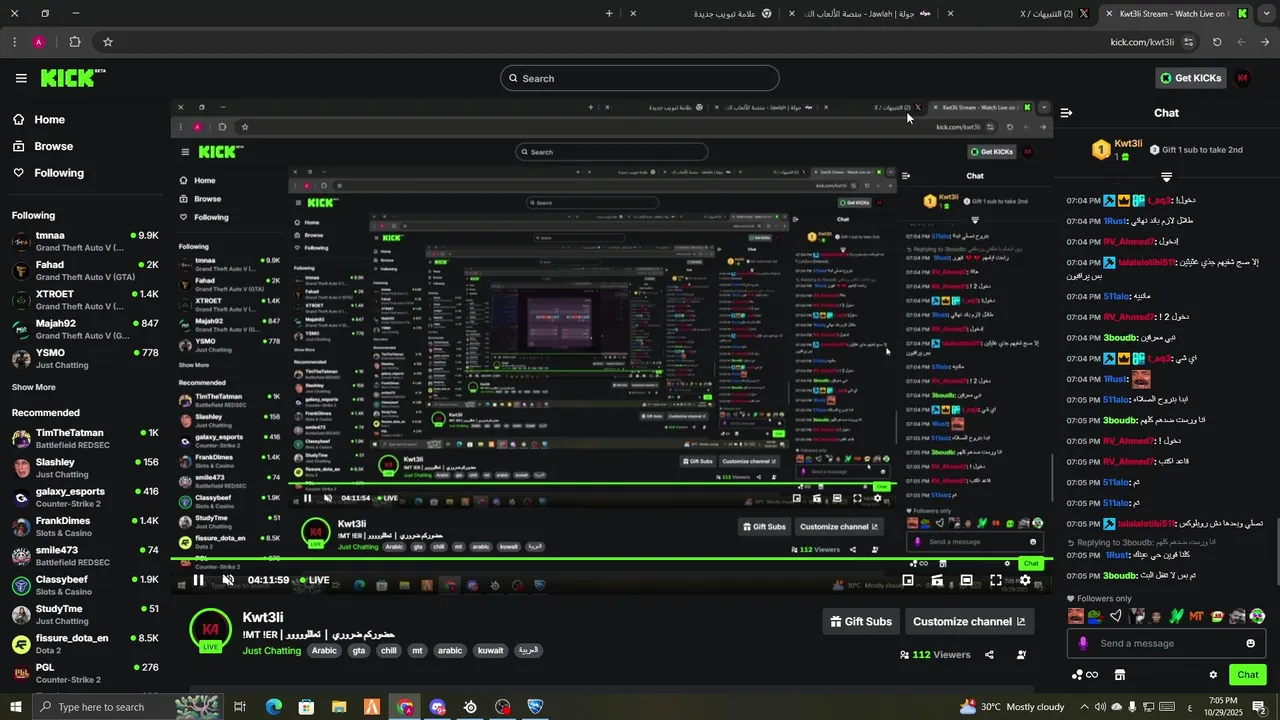The width and height of the screenshot is (1280, 720).
Task: Open Chrome extensions puzzle icon
Action: pos(75,42)
